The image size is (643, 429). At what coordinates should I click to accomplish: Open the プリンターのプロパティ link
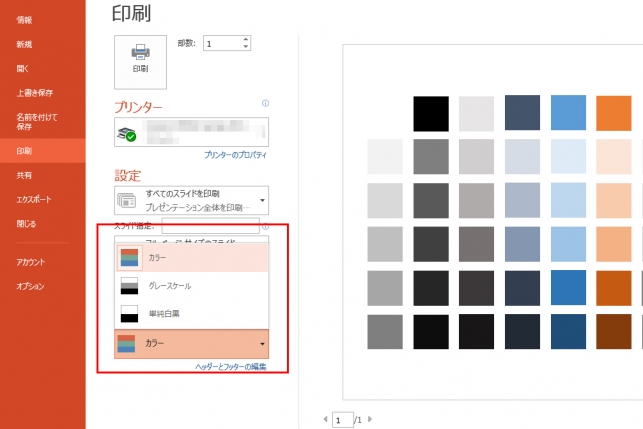click(235, 155)
